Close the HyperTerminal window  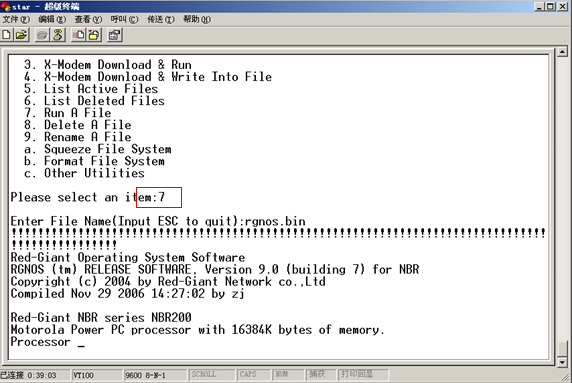563,6
